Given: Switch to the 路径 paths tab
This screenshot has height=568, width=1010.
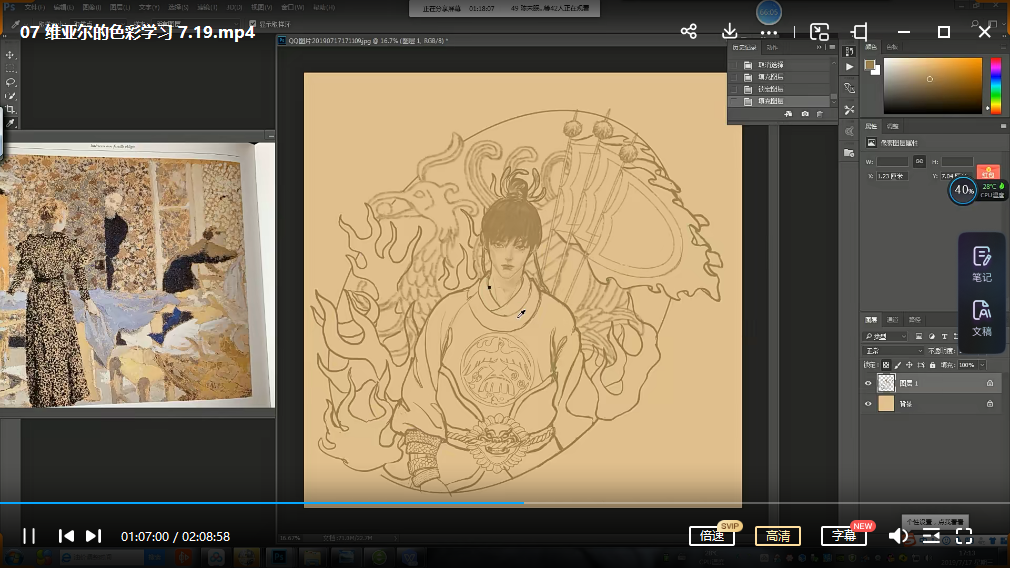Looking at the screenshot, I should click(915, 319).
